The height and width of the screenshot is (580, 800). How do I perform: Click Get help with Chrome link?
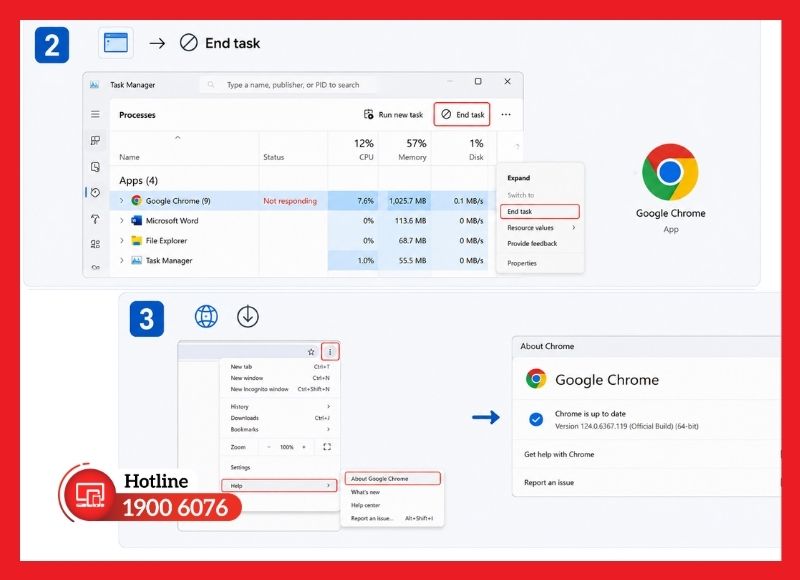pos(559,454)
